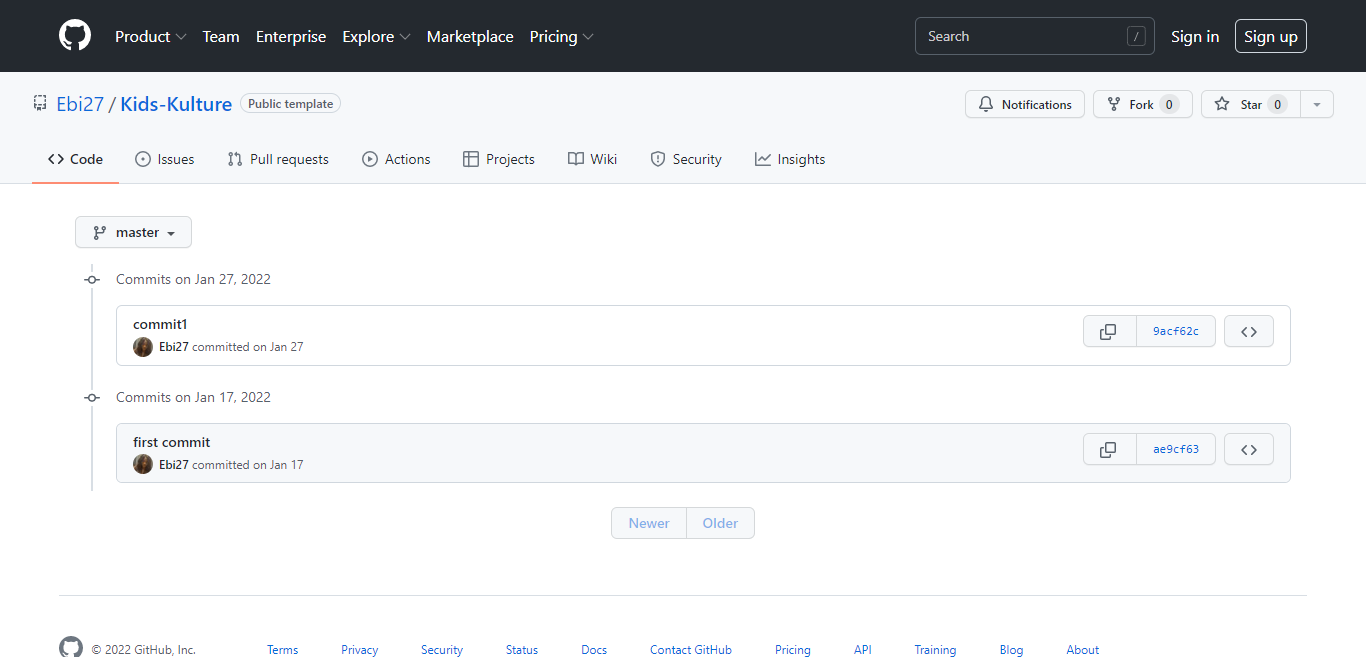Copy full SHA for commit ae9cf63
1366x657 pixels.
[1109, 449]
